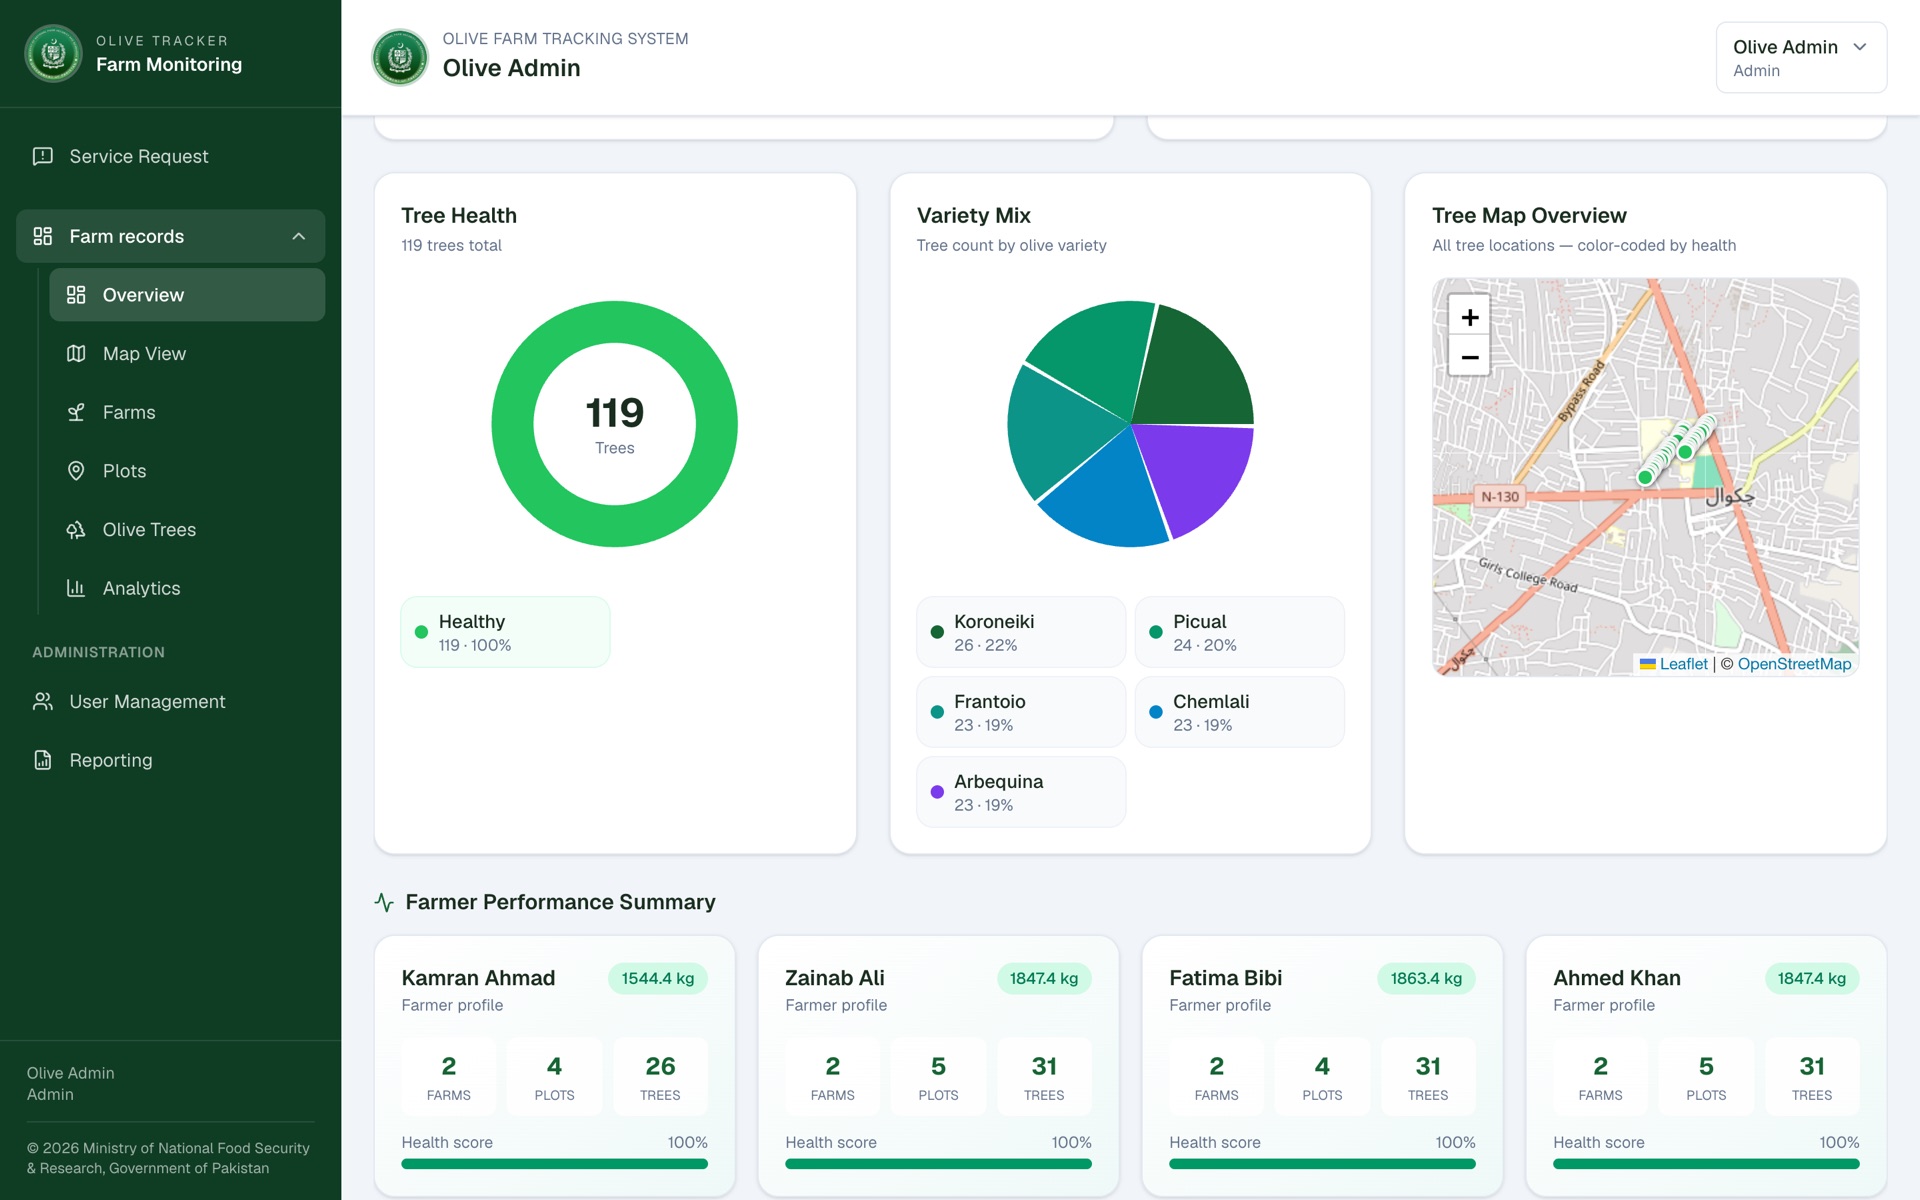Navigate to User Management

[170, 702]
